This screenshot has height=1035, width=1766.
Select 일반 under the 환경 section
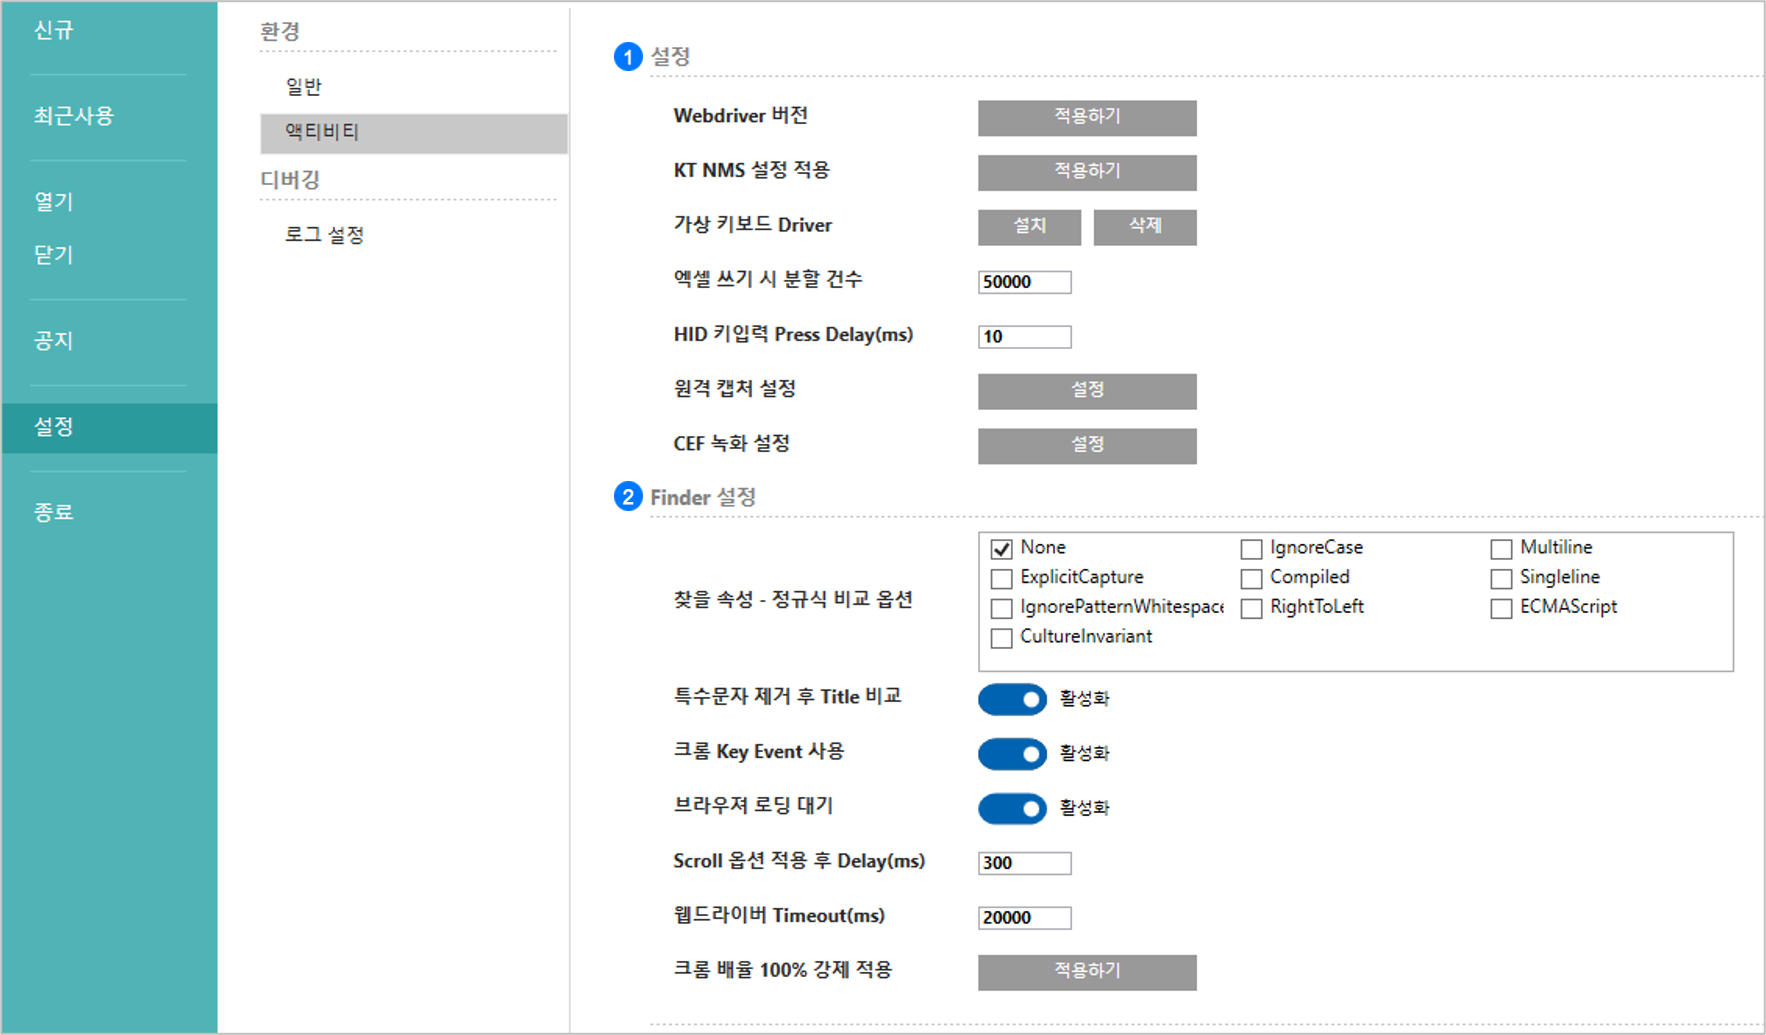[302, 86]
